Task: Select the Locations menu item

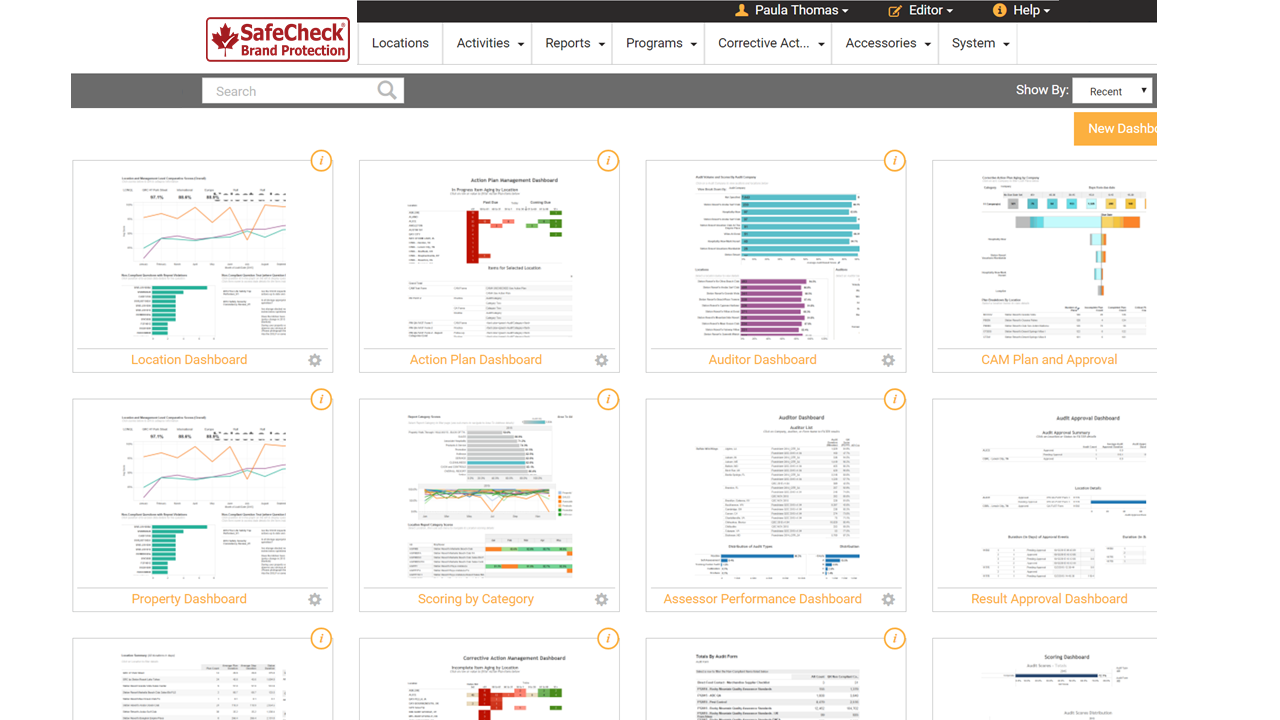Action: click(x=399, y=43)
